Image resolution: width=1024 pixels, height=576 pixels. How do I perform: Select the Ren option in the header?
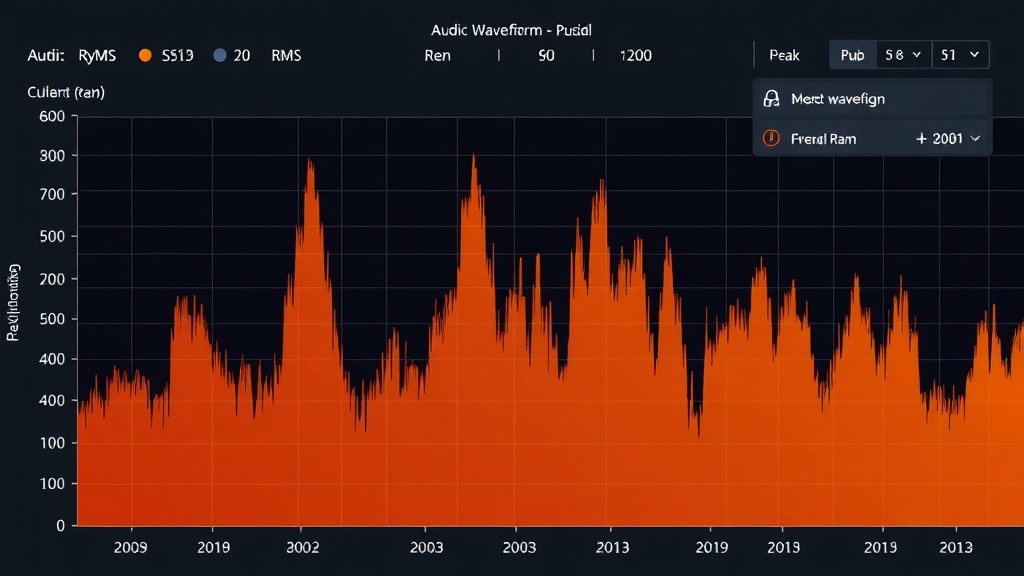[x=437, y=56]
